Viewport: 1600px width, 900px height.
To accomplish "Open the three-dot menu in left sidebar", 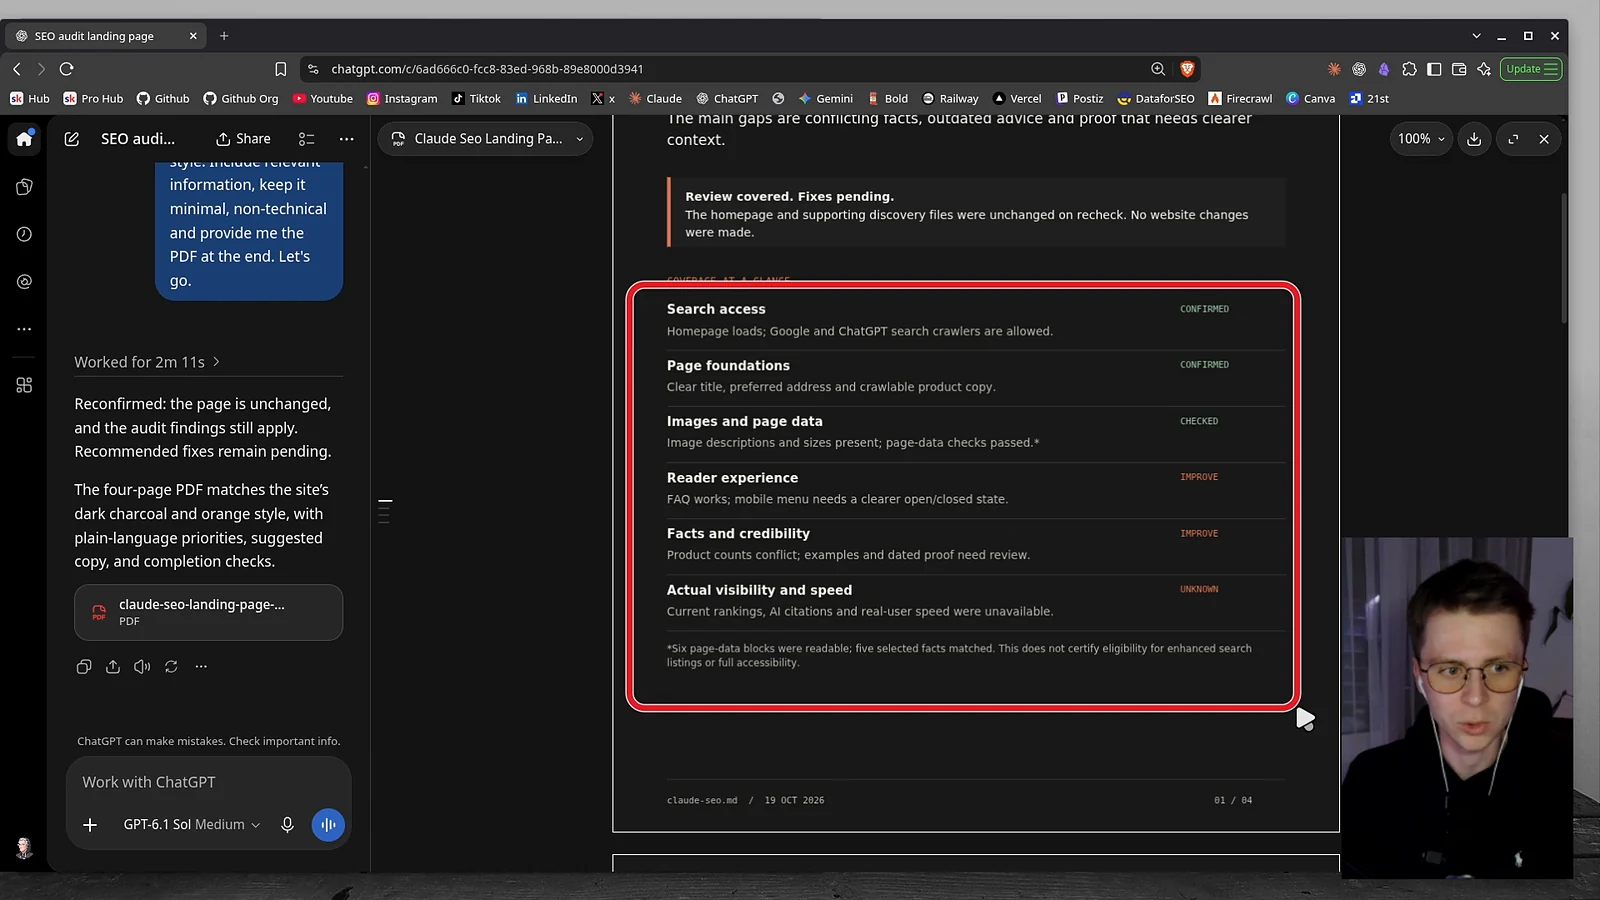I will point(24,329).
